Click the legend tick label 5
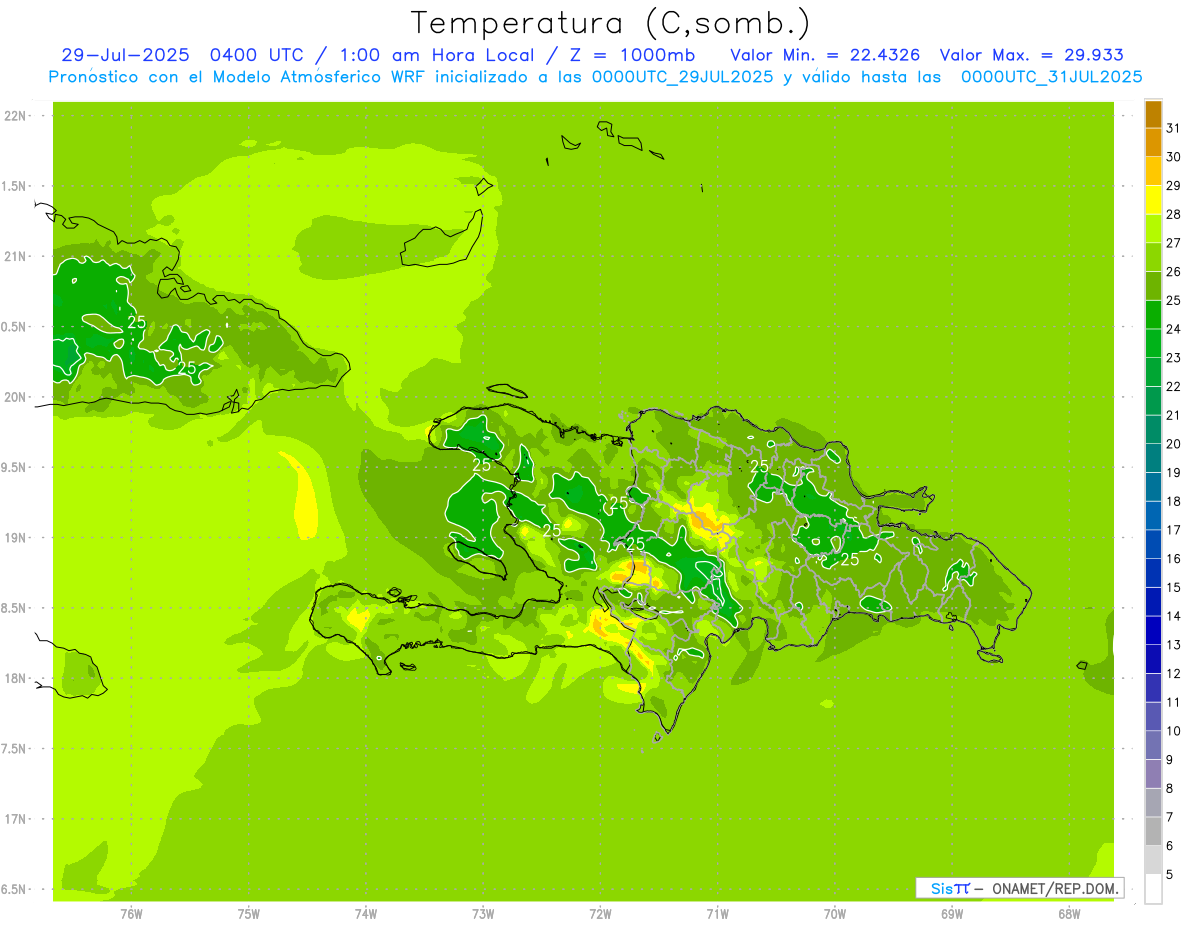The width and height of the screenshot is (1200, 927). click(1170, 874)
